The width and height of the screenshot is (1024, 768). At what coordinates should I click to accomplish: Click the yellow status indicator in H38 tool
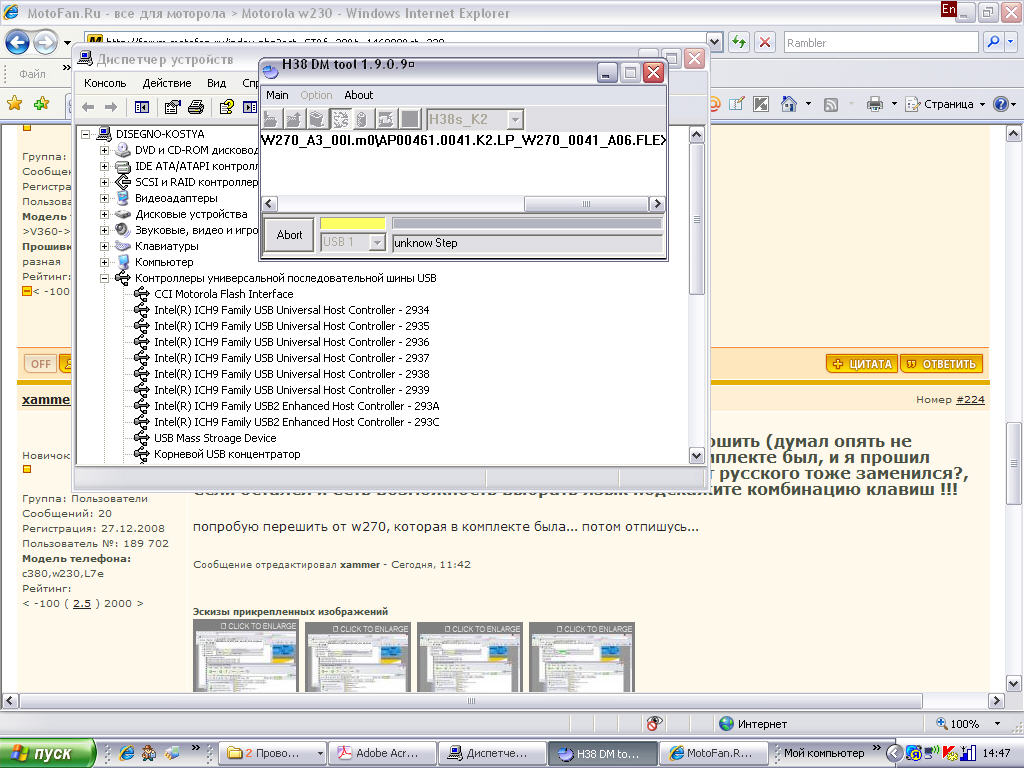pyautogui.click(x=353, y=223)
